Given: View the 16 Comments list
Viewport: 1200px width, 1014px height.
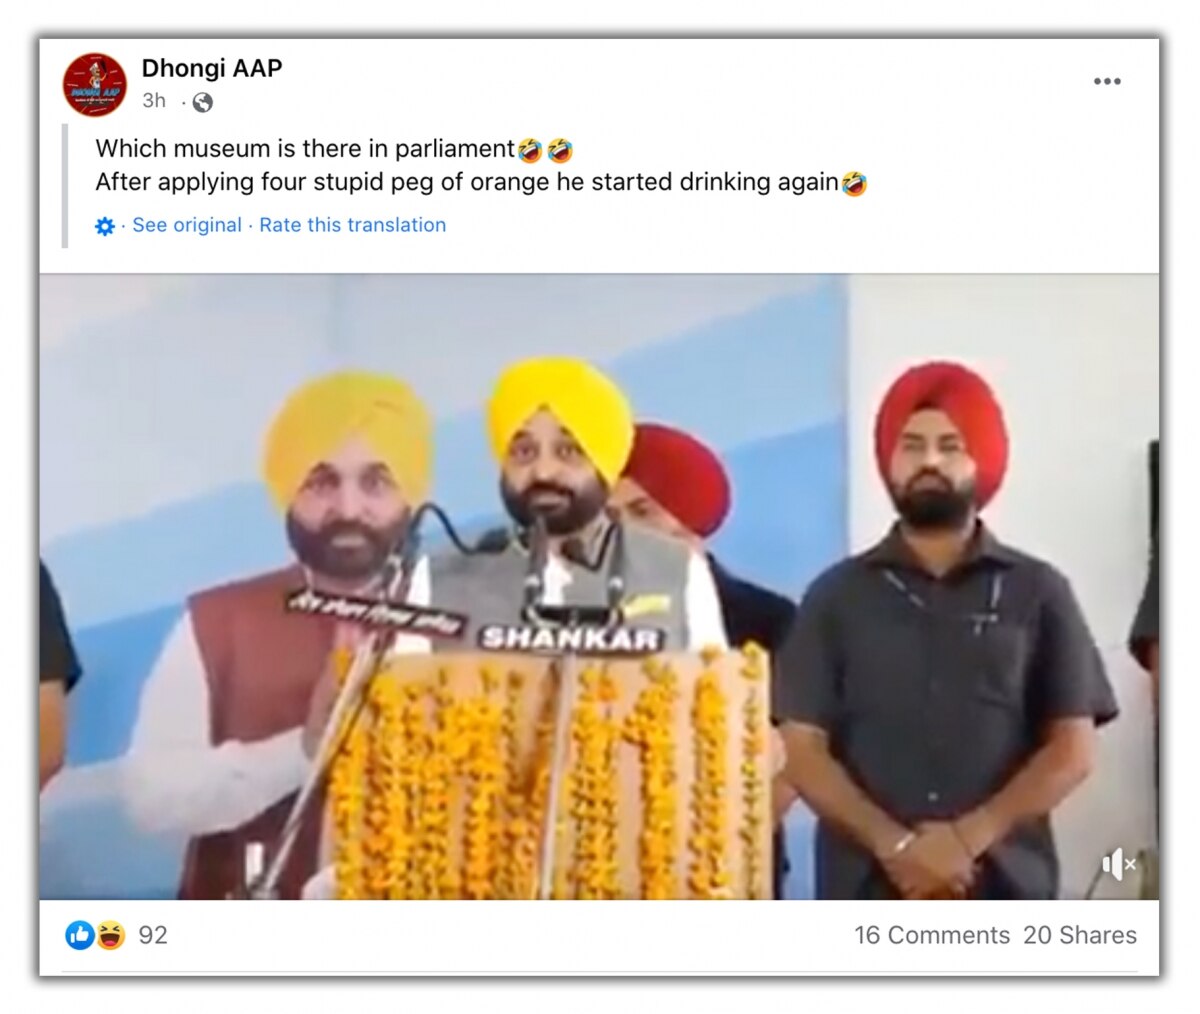Looking at the screenshot, I should (932, 935).
